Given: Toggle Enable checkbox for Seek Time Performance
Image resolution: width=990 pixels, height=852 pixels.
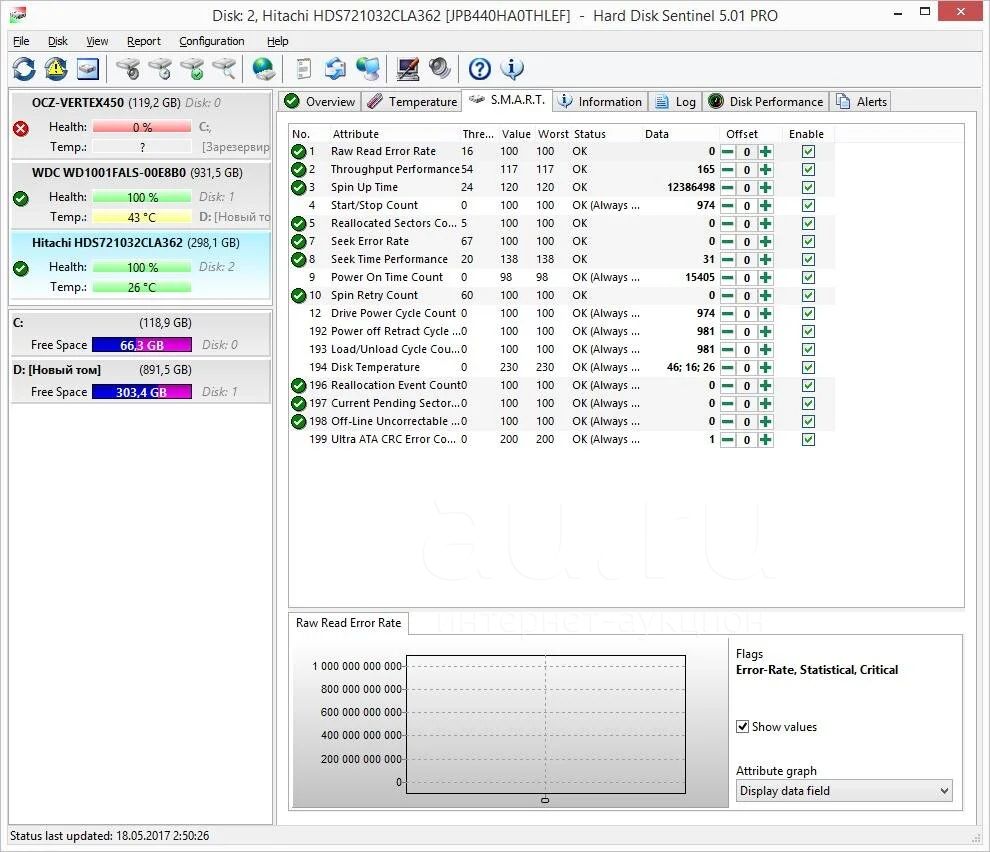Looking at the screenshot, I should coord(808,260).
